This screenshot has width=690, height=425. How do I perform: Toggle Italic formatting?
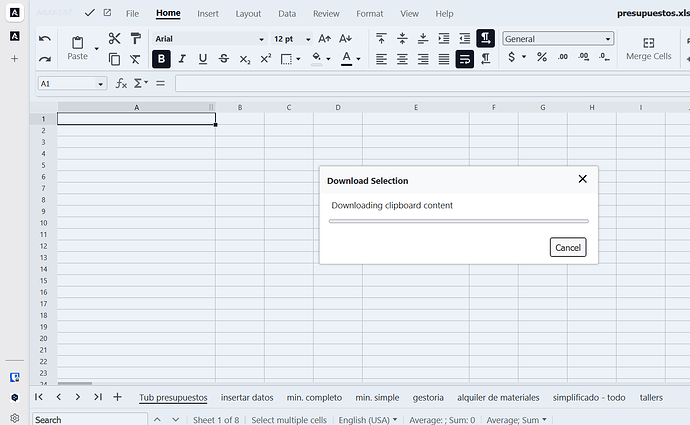[182, 59]
